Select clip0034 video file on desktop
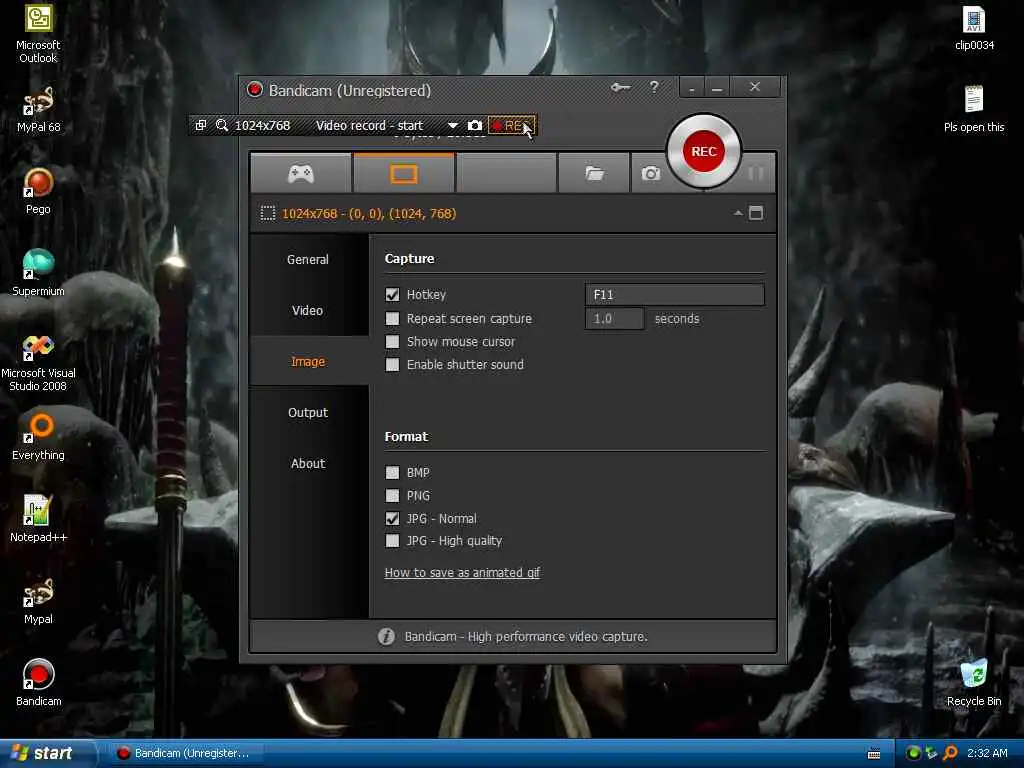This screenshot has width=1024, height=768. [x=974, y=28]
